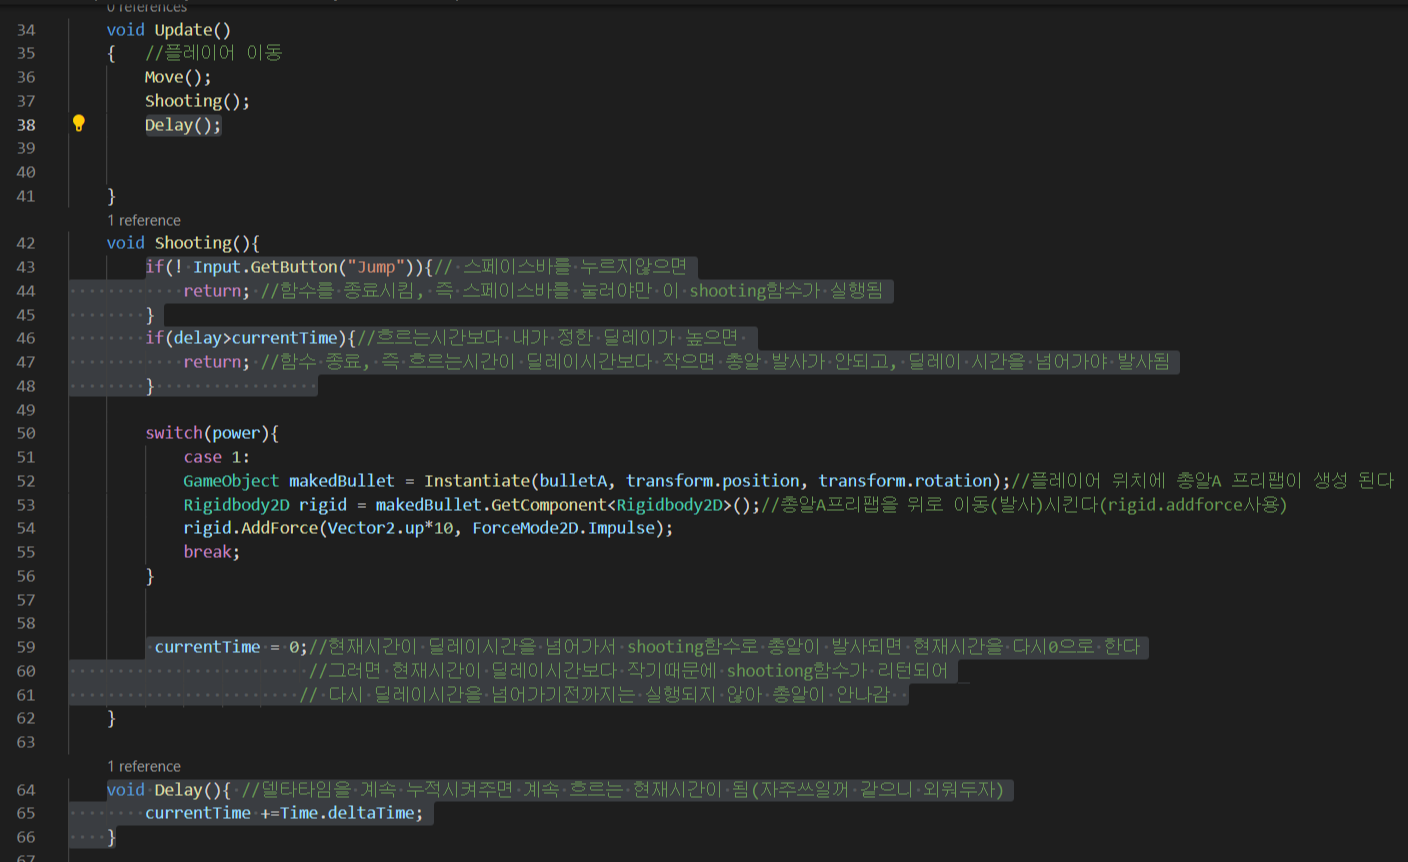Click 'currentTime = 0;' on line 59

(231, 647)
